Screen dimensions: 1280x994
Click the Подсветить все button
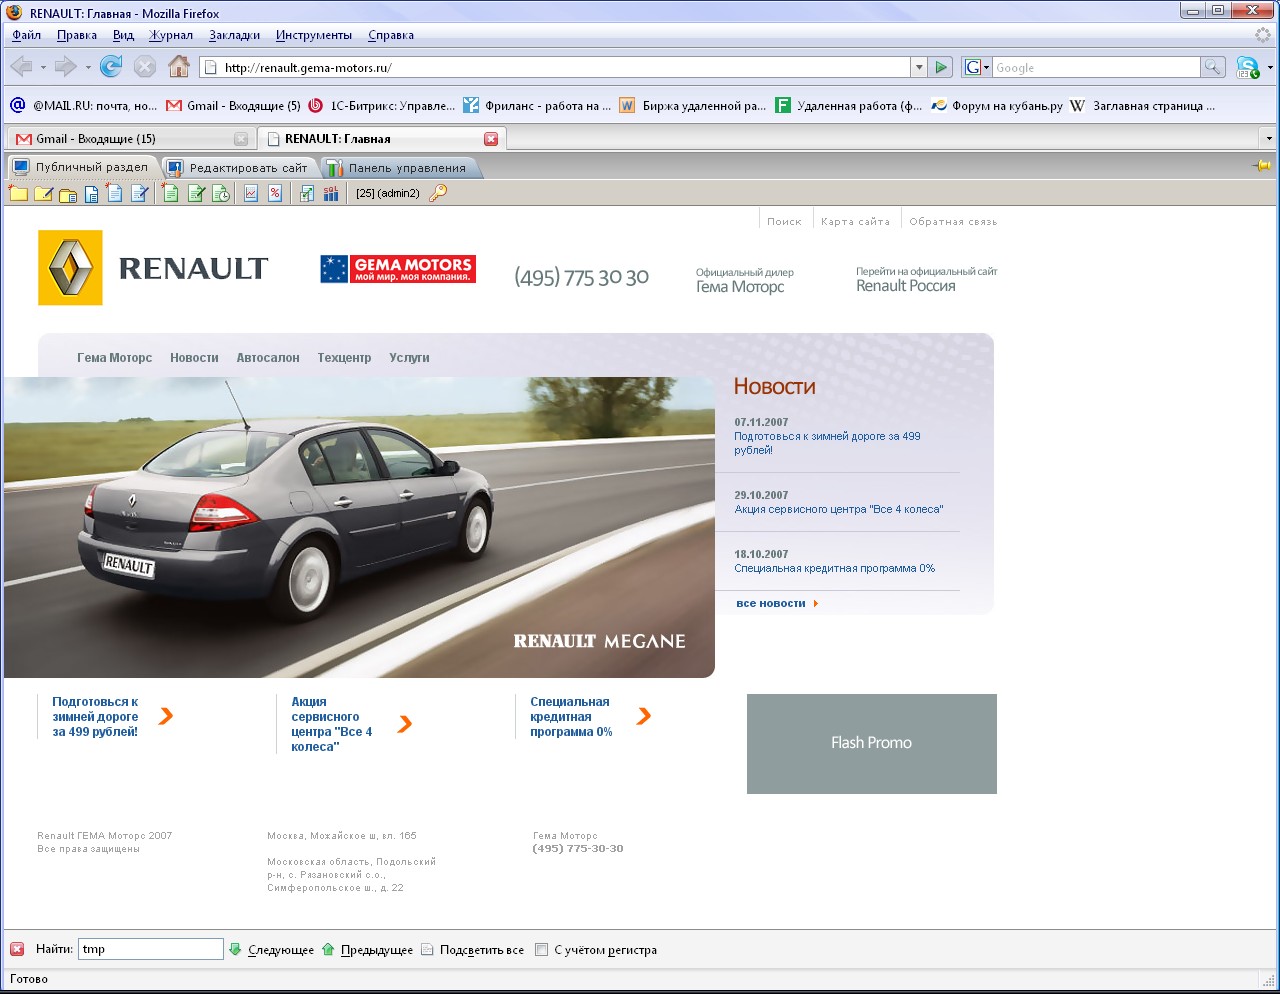pos(472,950)
